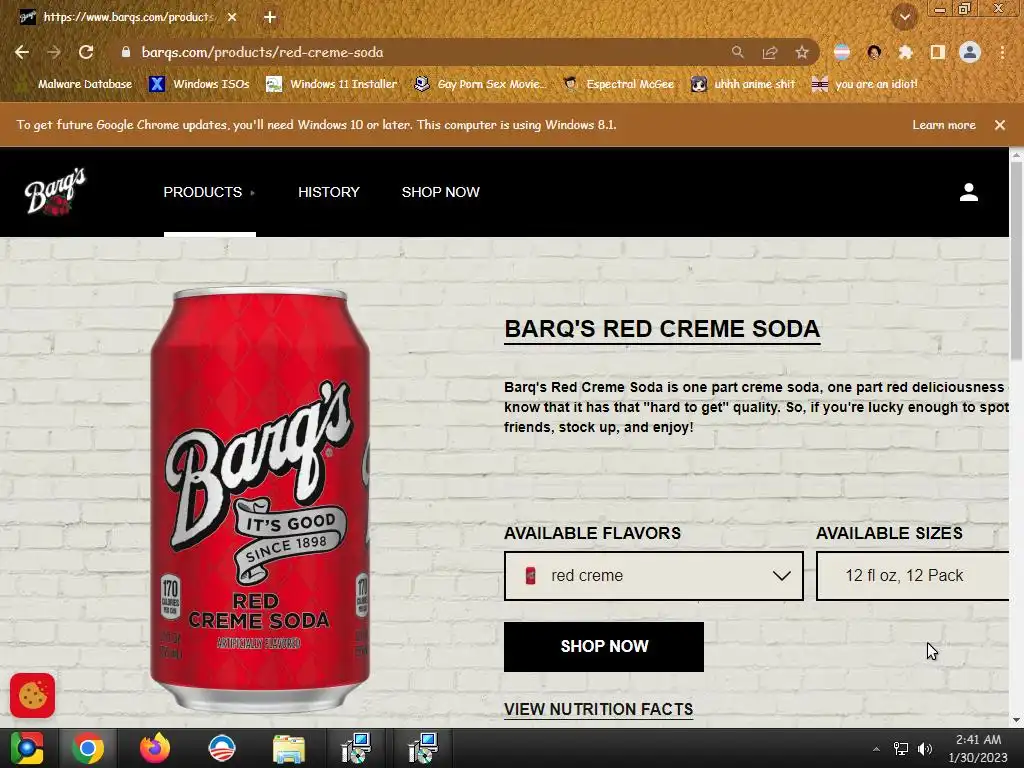The image size is (1024, 768).
Task: Click the network icon in system tray
Action: click(x=901, y=749)
